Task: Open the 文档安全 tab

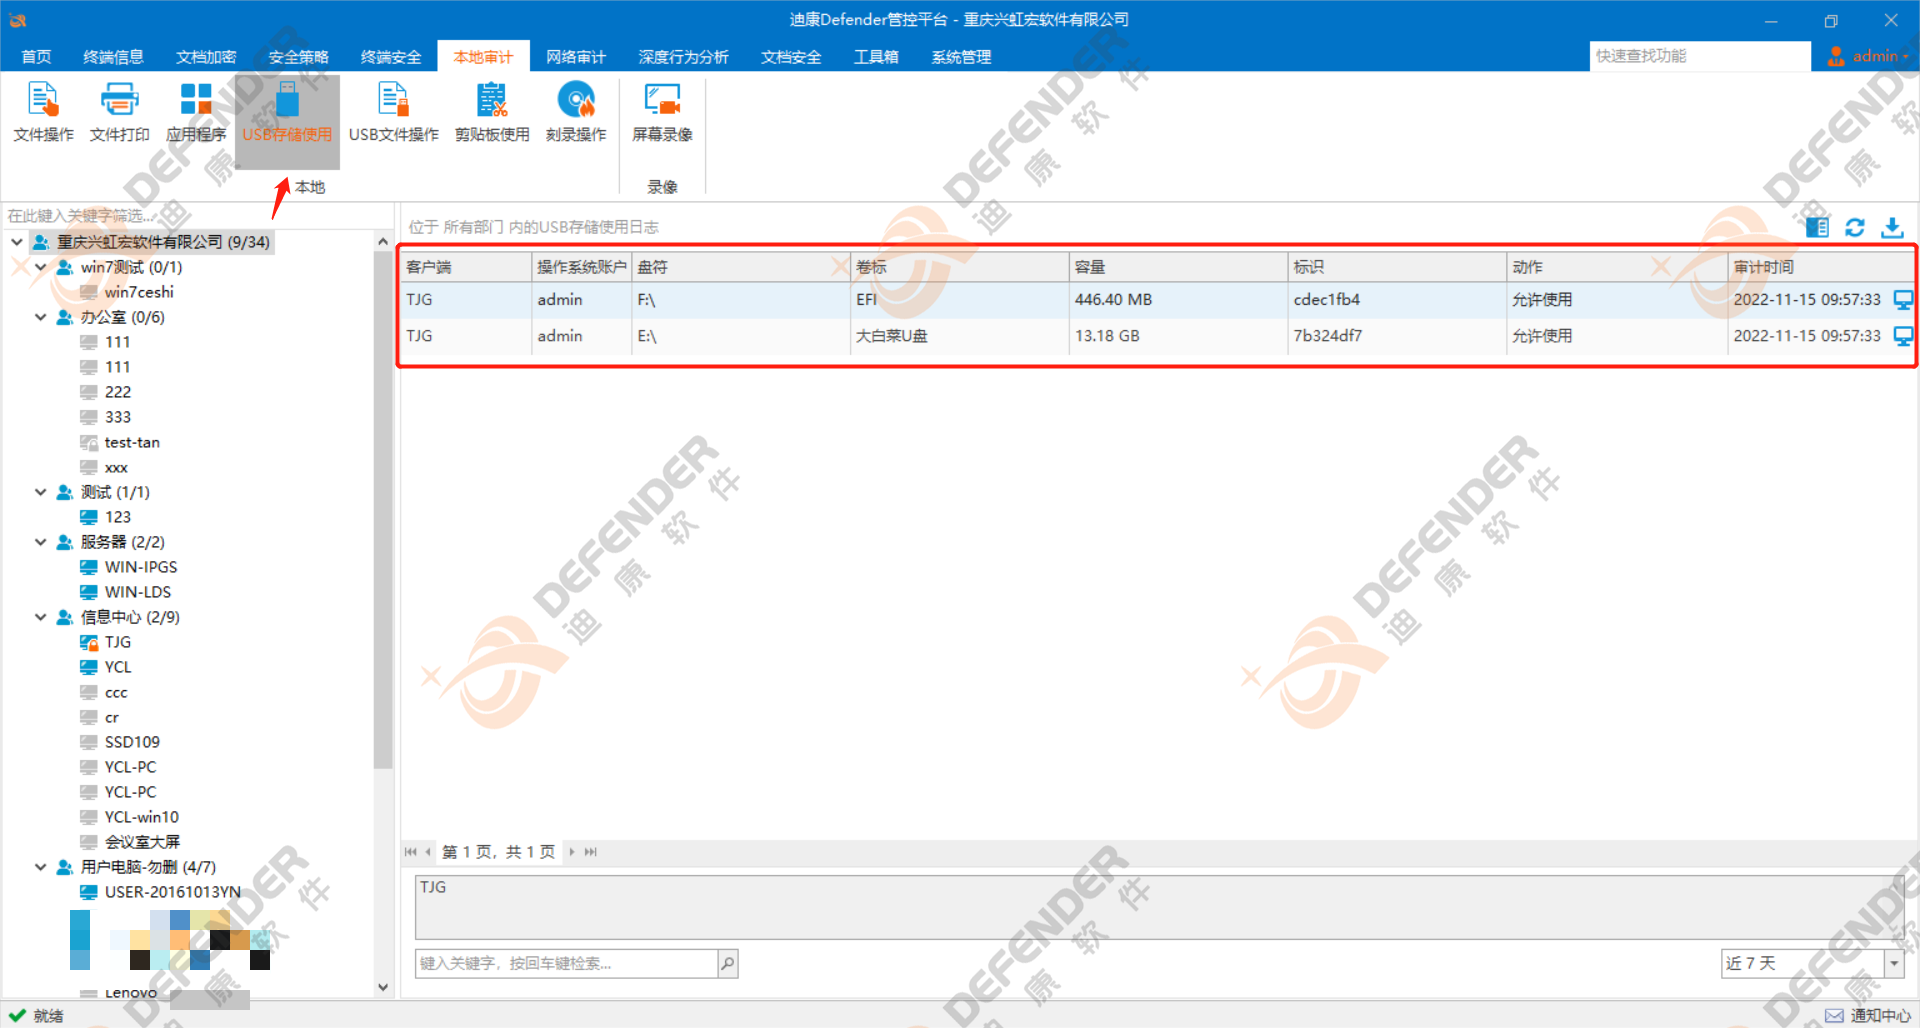Action: click(x=791, y=57)
